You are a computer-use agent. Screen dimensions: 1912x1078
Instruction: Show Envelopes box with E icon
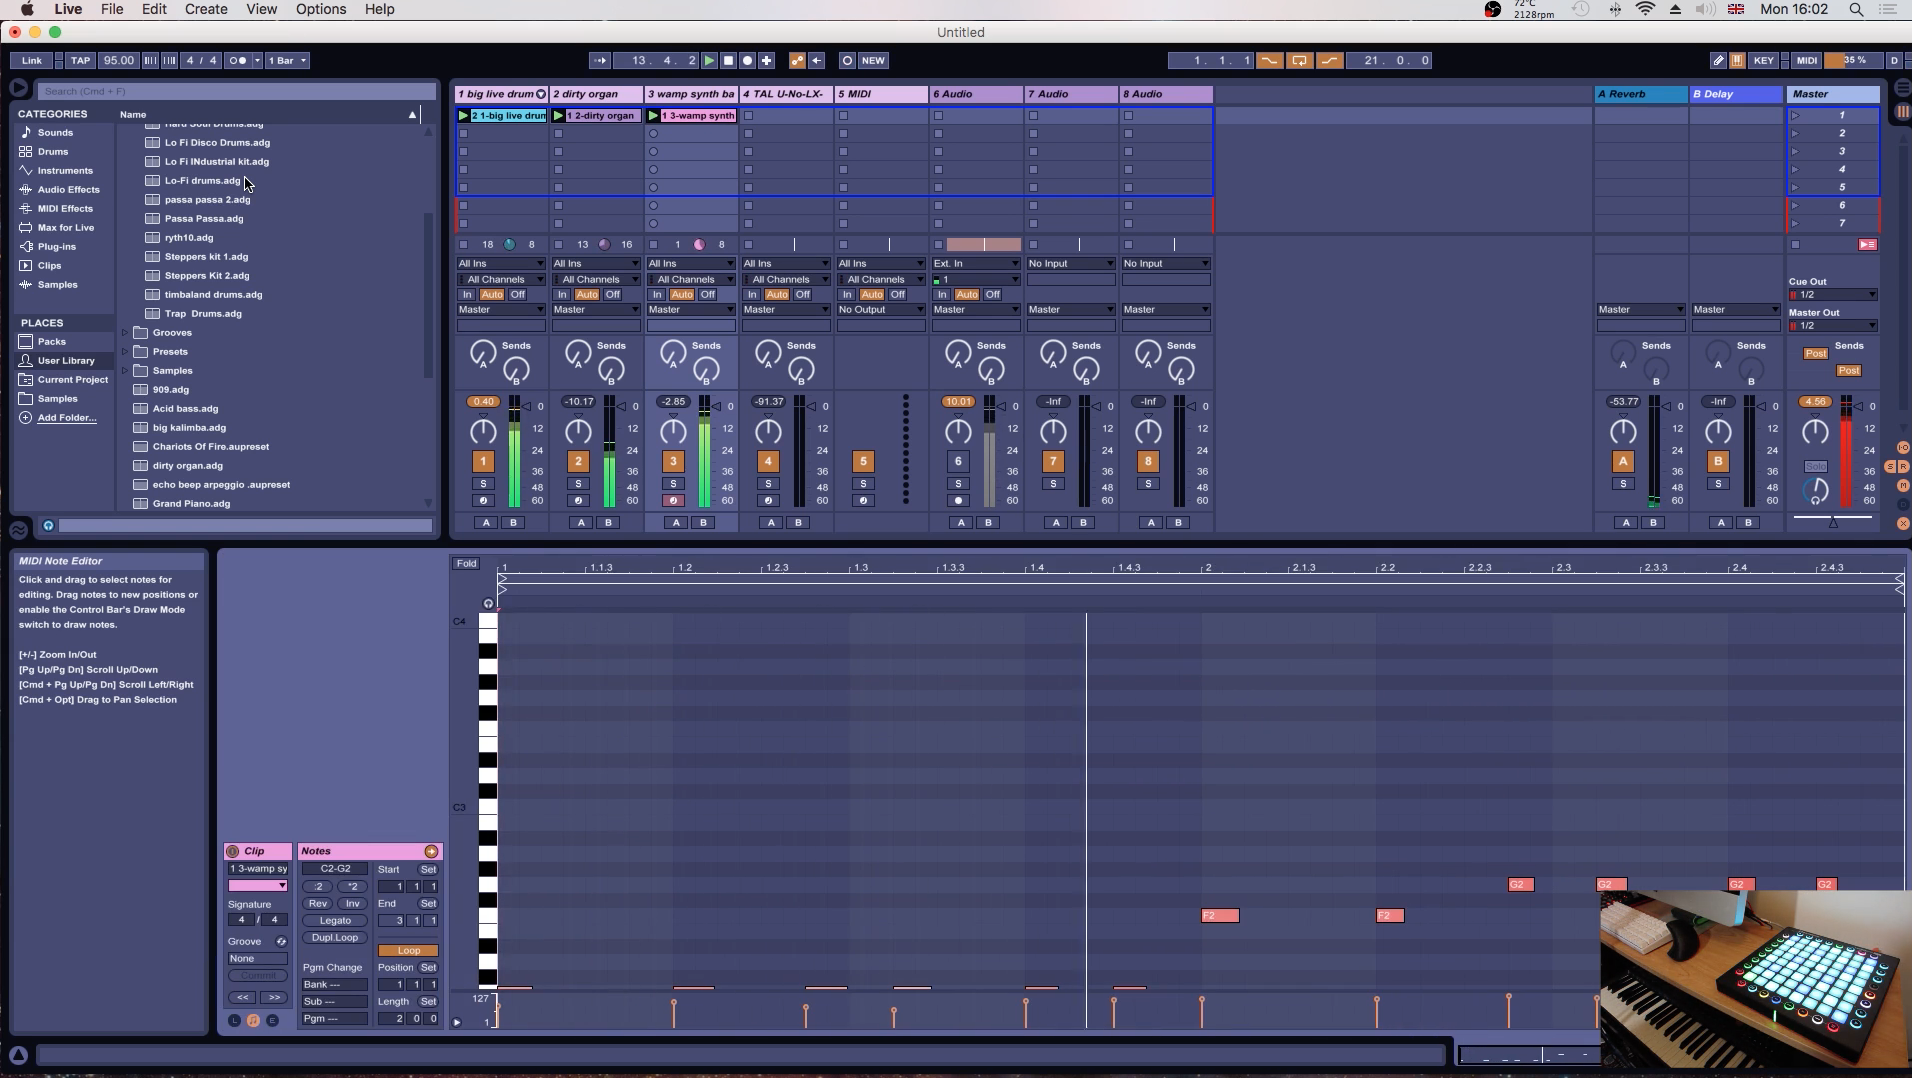pos(272,1020)
